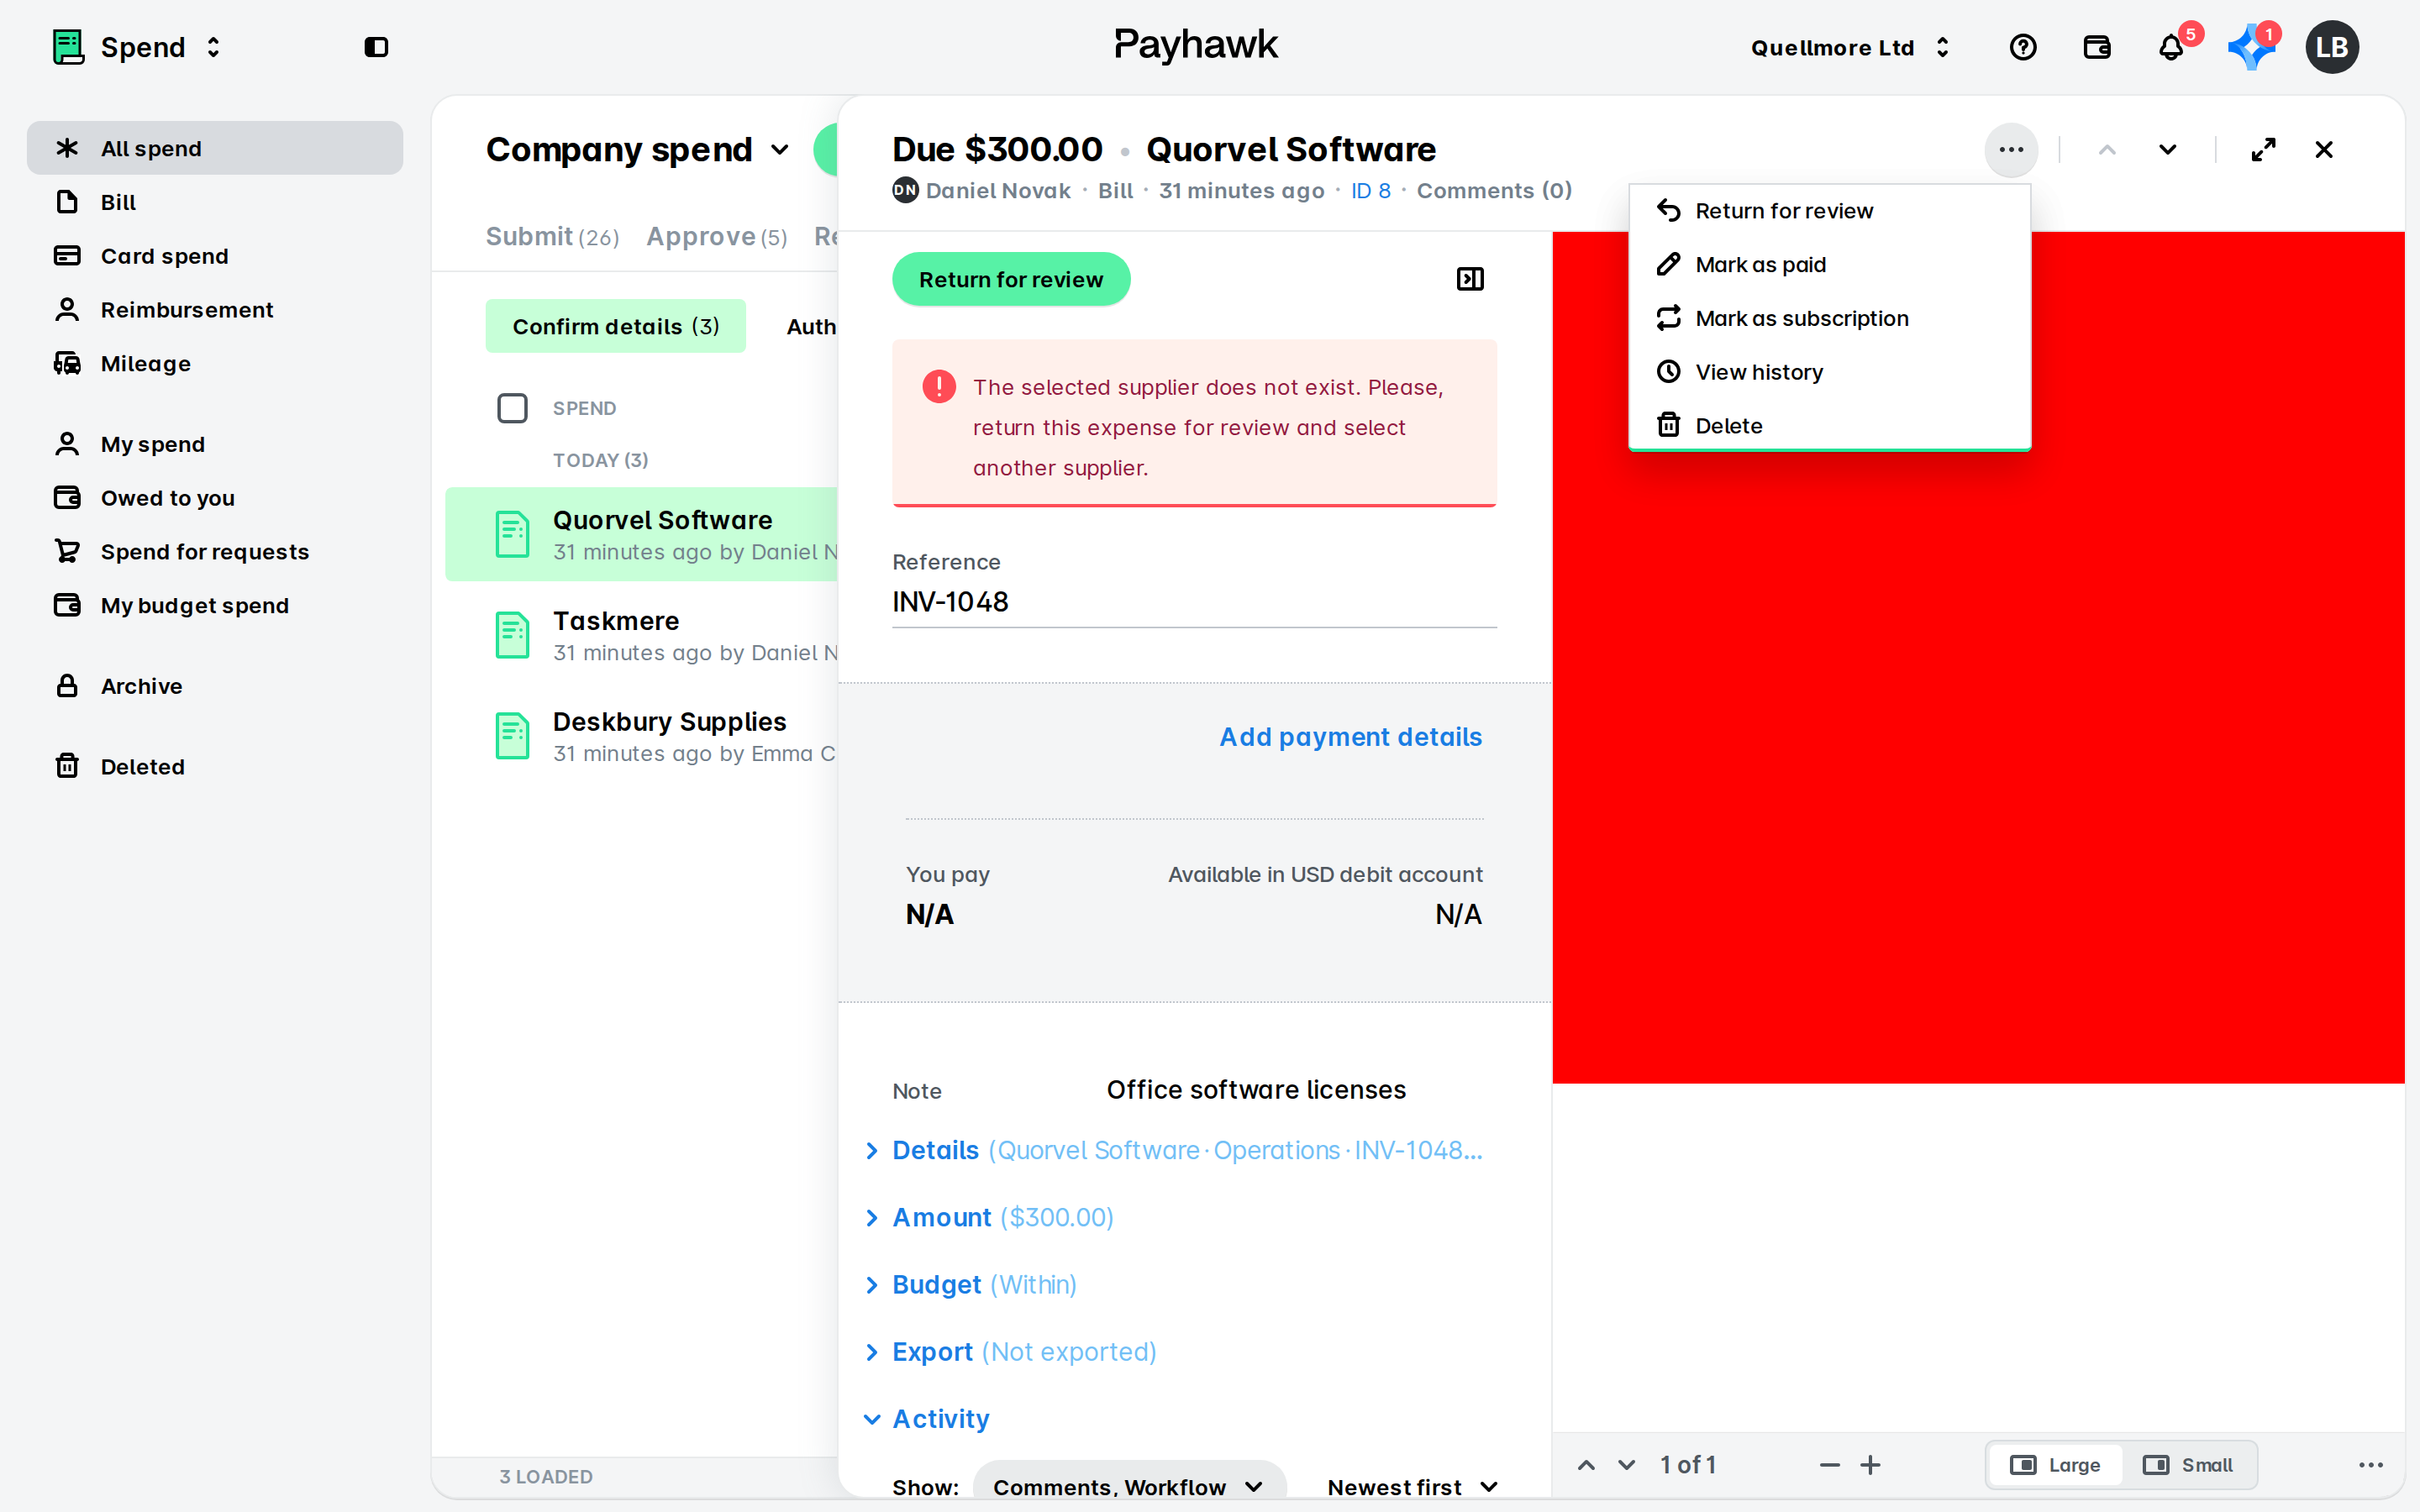
Task: Collapse the sidebar with the panel icon
Action: tap(376, 47)
